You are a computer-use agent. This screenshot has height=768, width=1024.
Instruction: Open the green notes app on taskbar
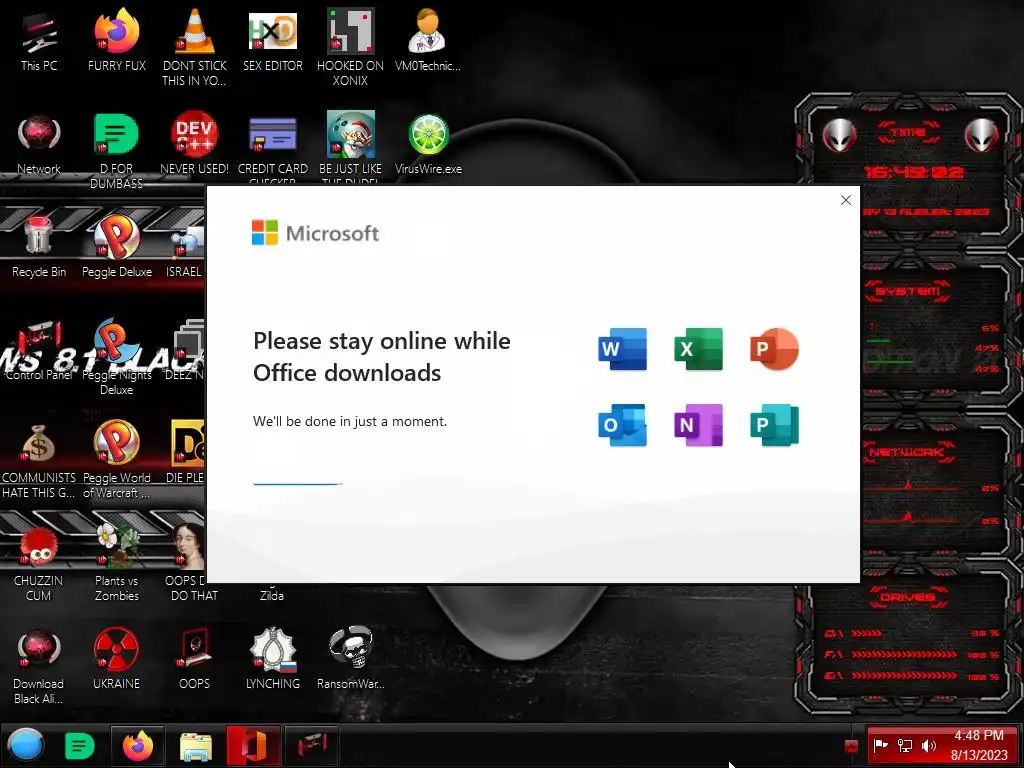tap(79, 746)
